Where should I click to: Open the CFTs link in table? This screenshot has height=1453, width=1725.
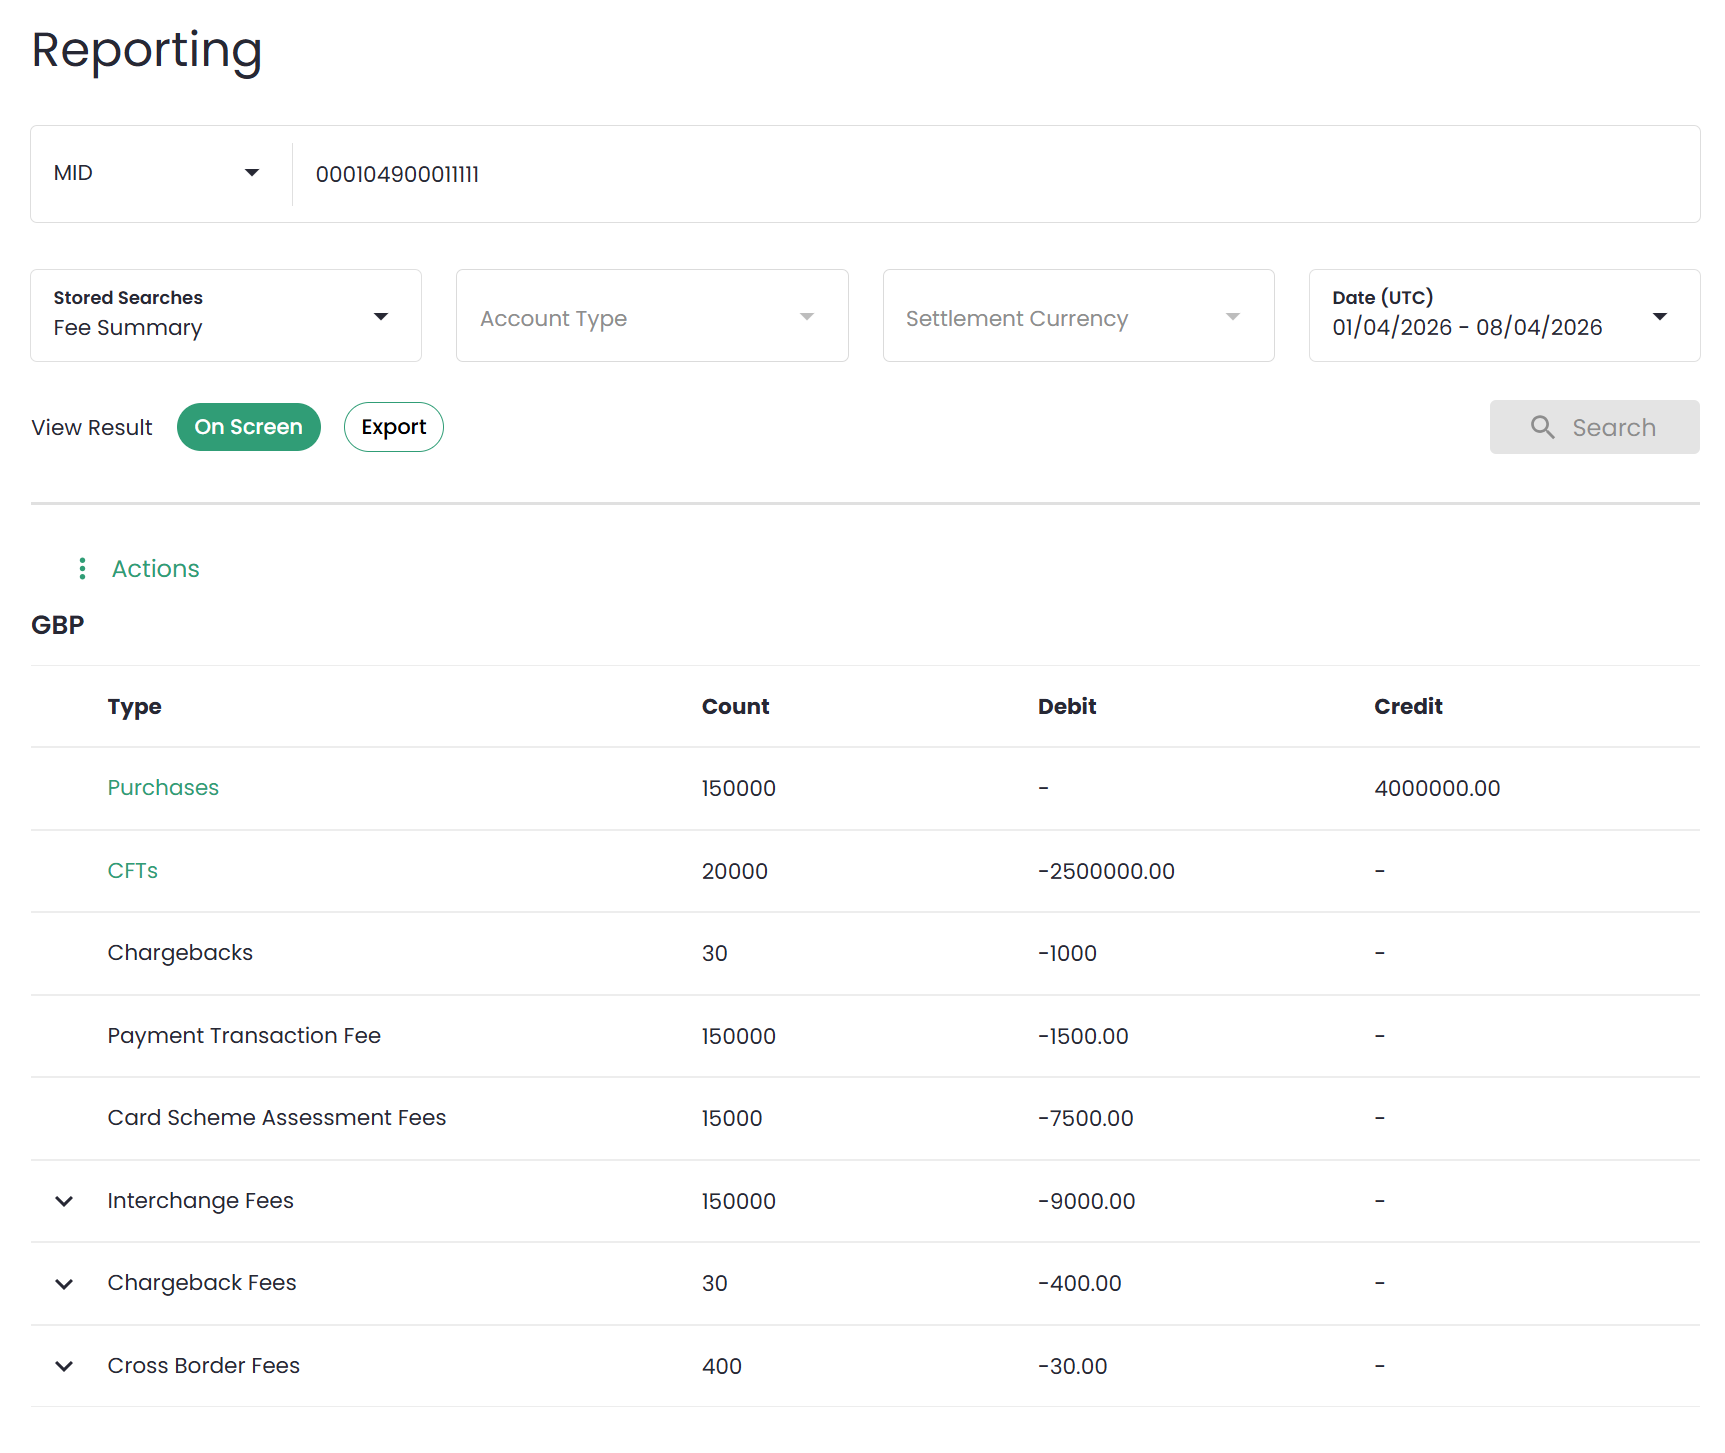pyautogui.click(x=133, y=871)
